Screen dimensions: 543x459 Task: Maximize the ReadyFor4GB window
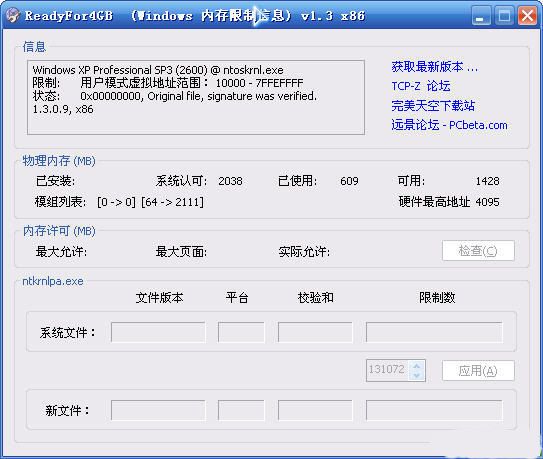[504, 16]
